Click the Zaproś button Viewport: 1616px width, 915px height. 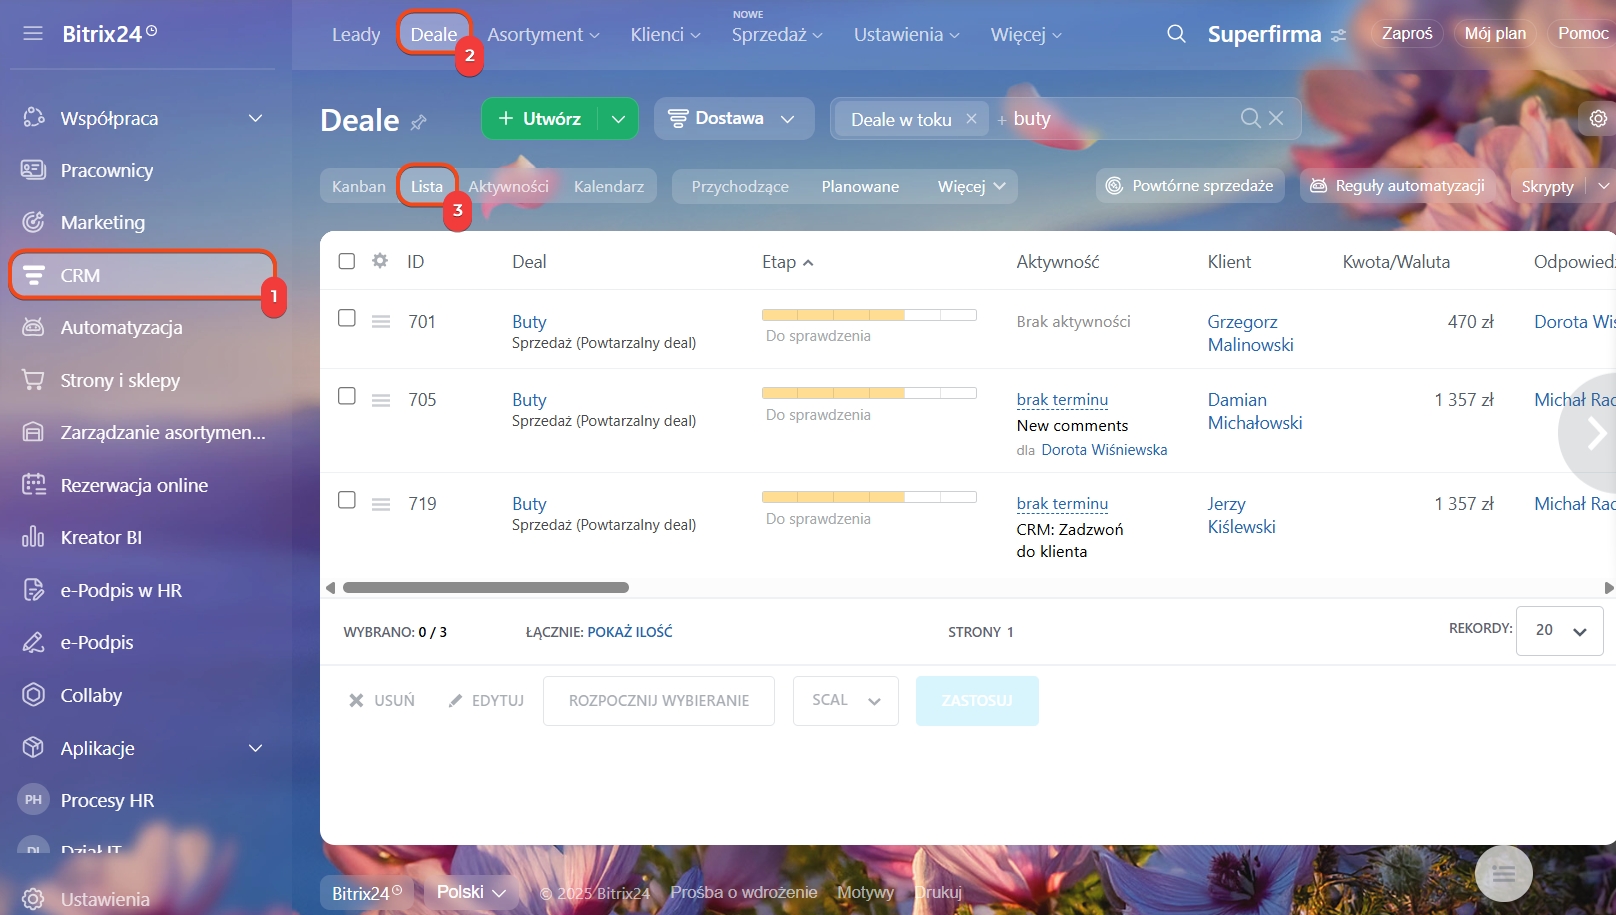click(1407, 34)
